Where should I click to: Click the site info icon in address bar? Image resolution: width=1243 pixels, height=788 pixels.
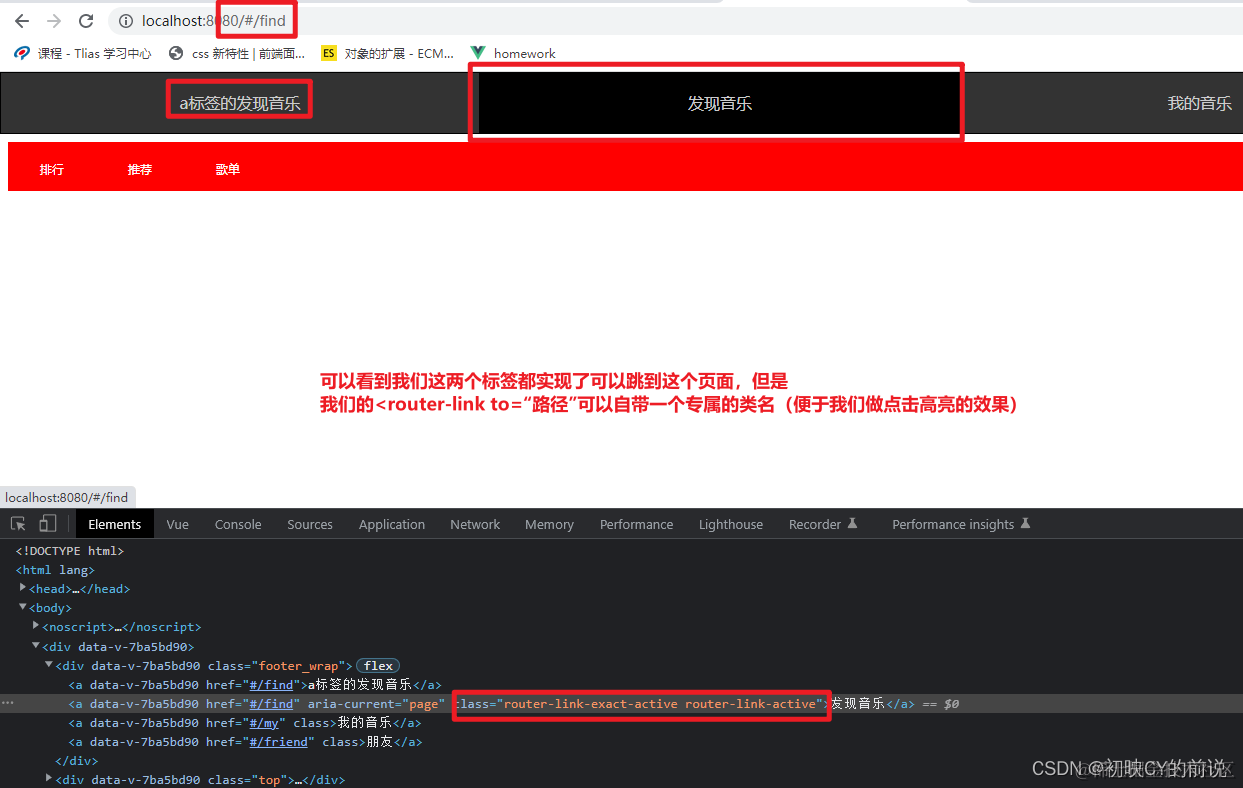tap(125, 21)
